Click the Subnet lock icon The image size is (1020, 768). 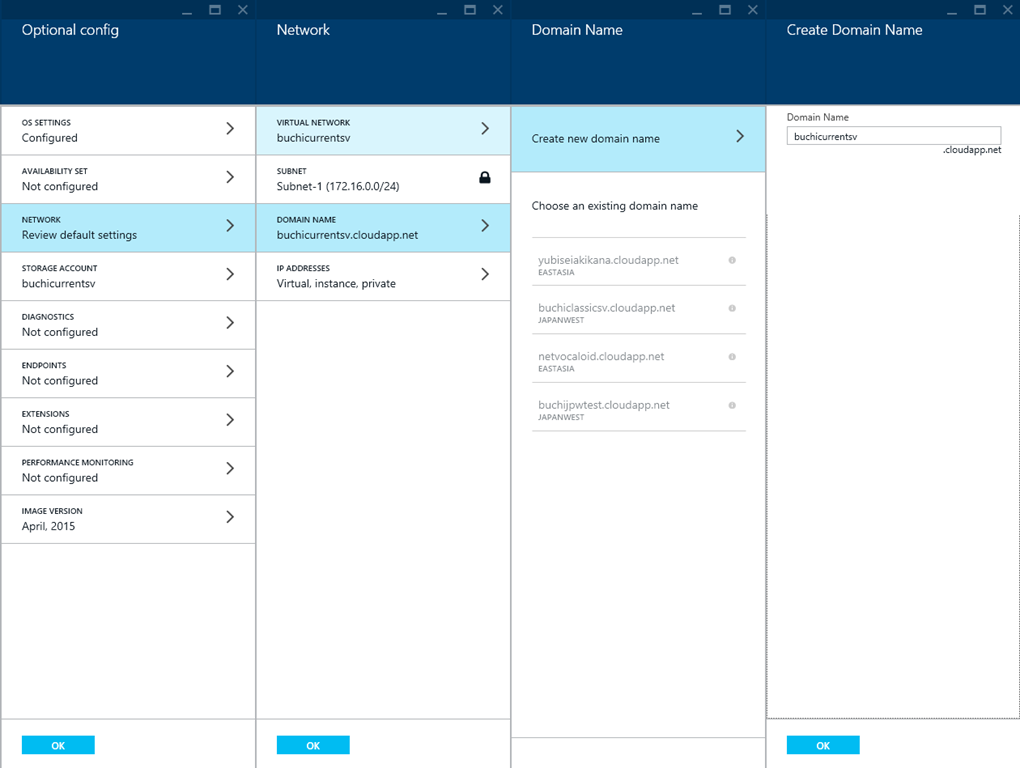point(485,178)
